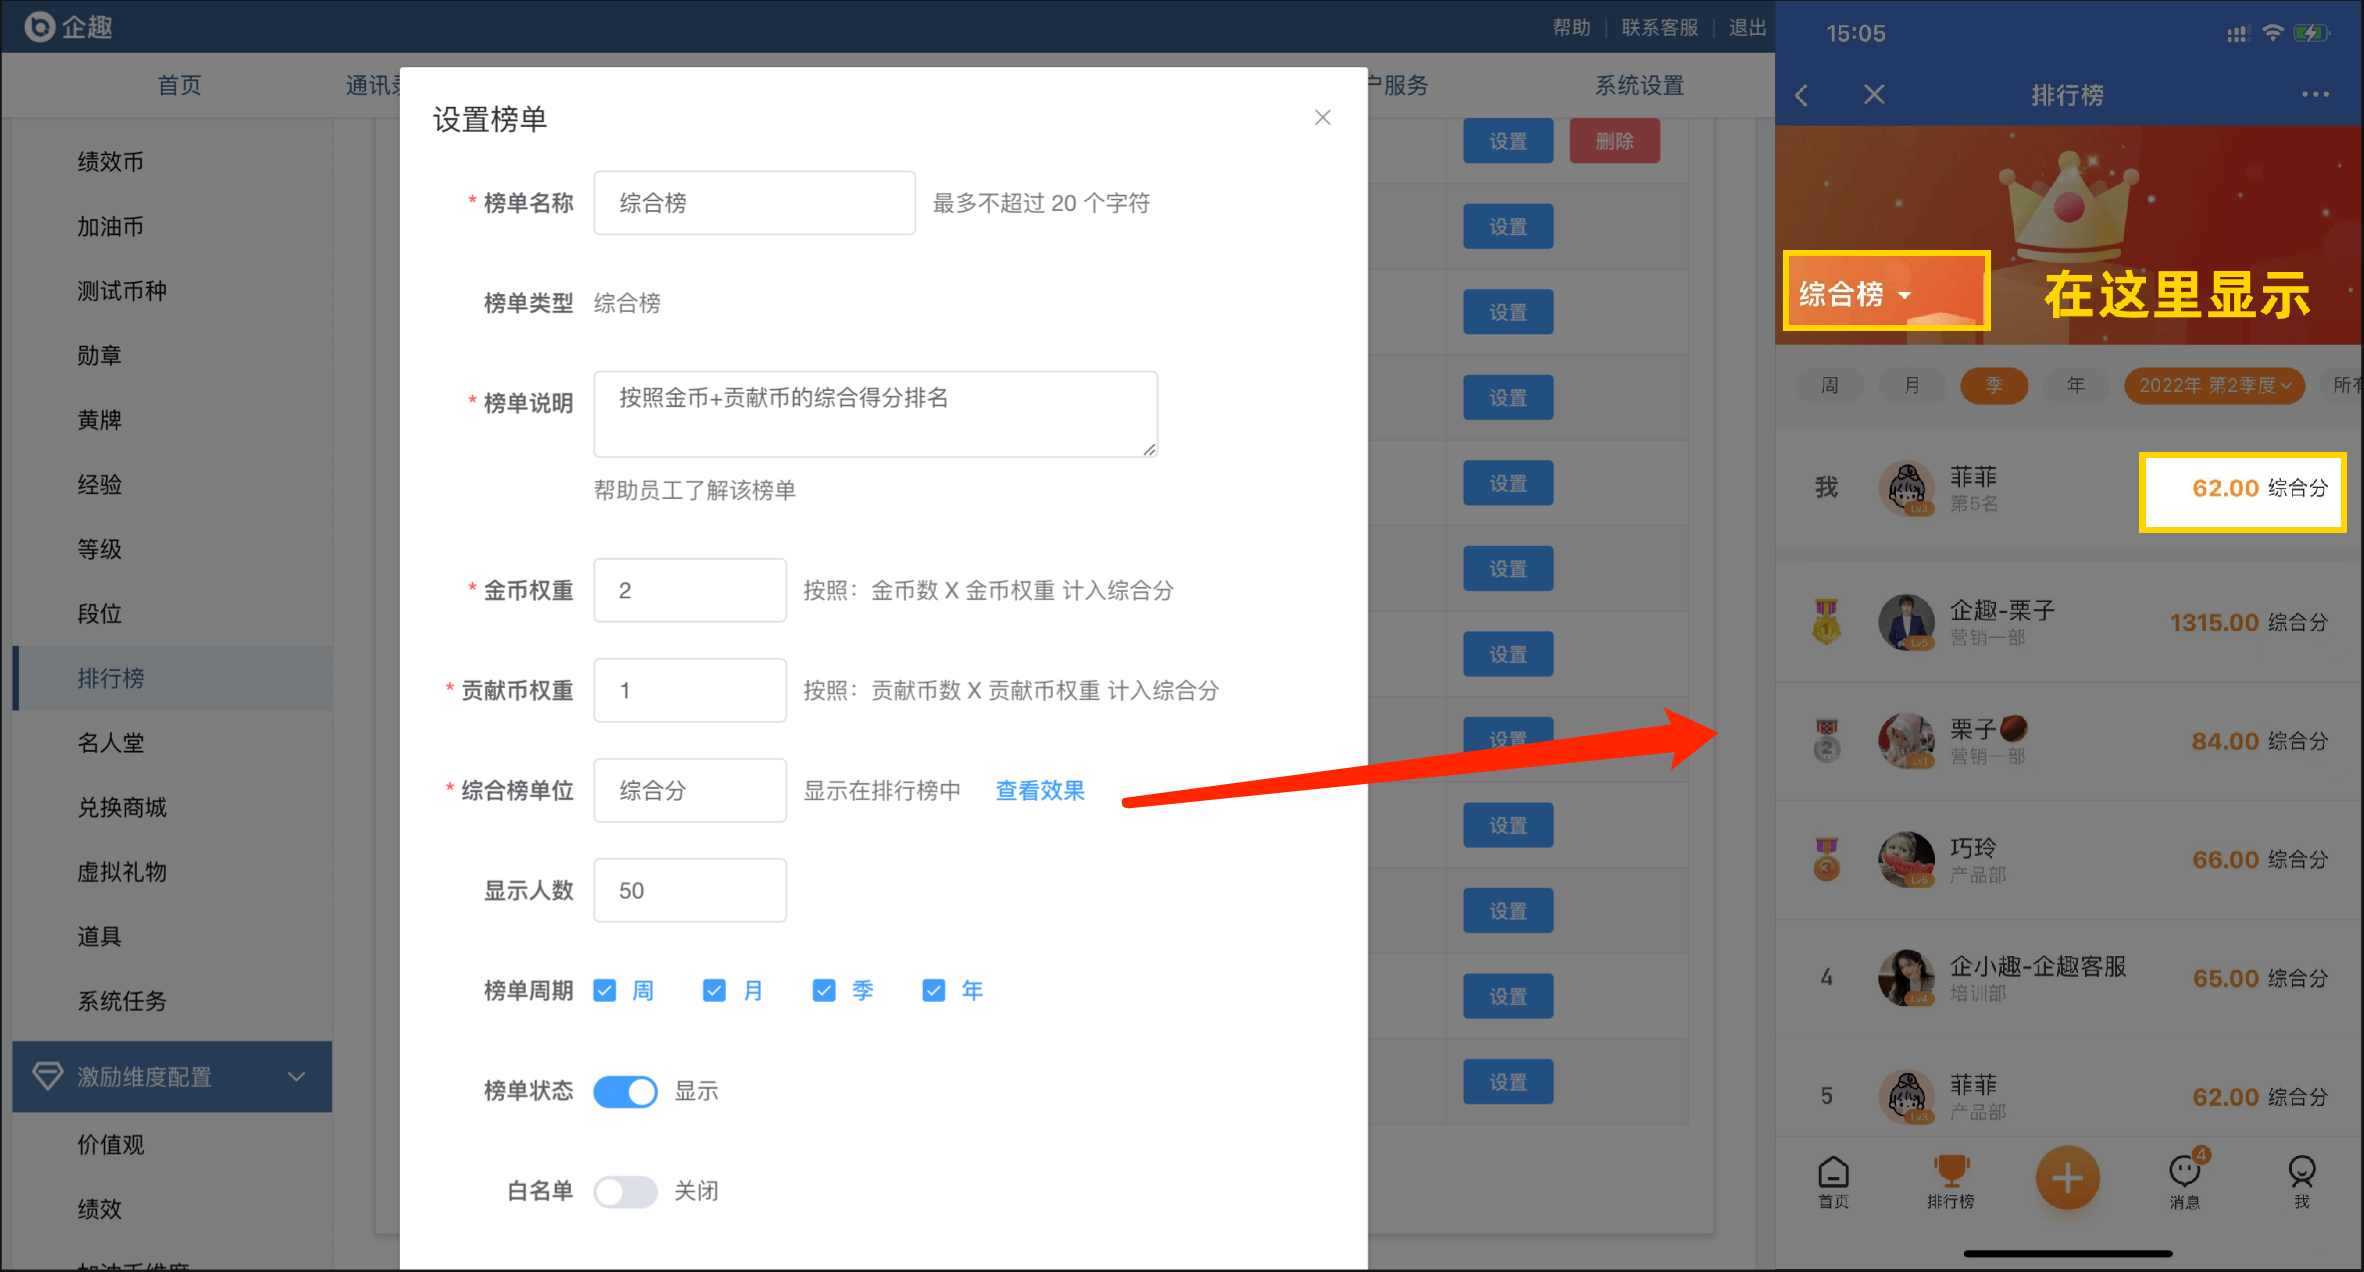The width and height of the screenshot is (2364, 1272).
Task: Click the 榜单说明 textarea
Action: coord(875,414)
